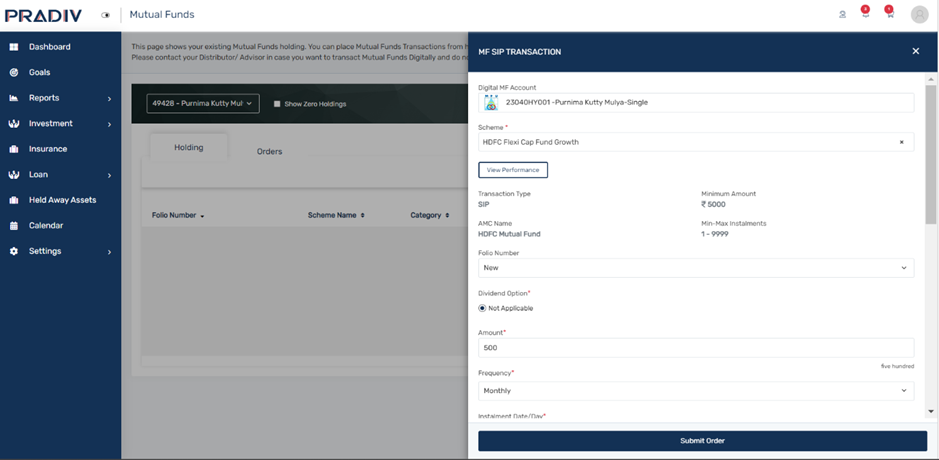Click scrollbar down arrow in SIP panel
The height and width of the screenshot is (460, 939).
[931, 411]
